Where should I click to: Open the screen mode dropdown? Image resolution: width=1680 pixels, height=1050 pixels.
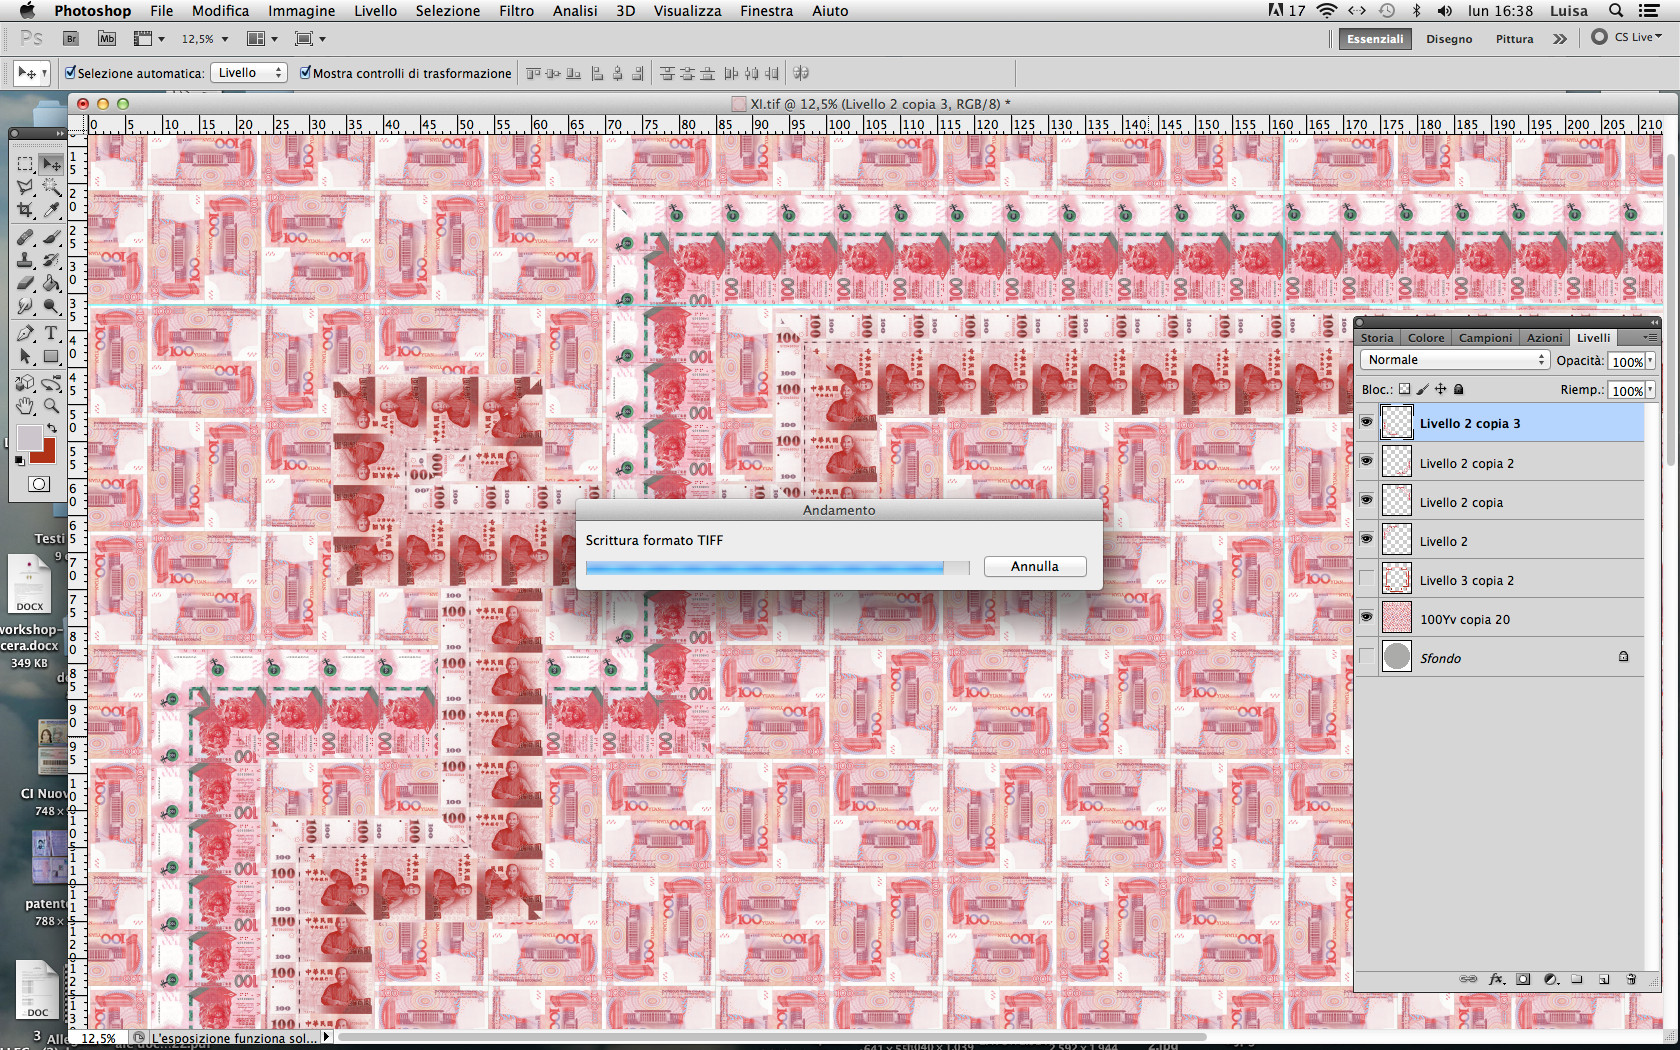[311, 39]
